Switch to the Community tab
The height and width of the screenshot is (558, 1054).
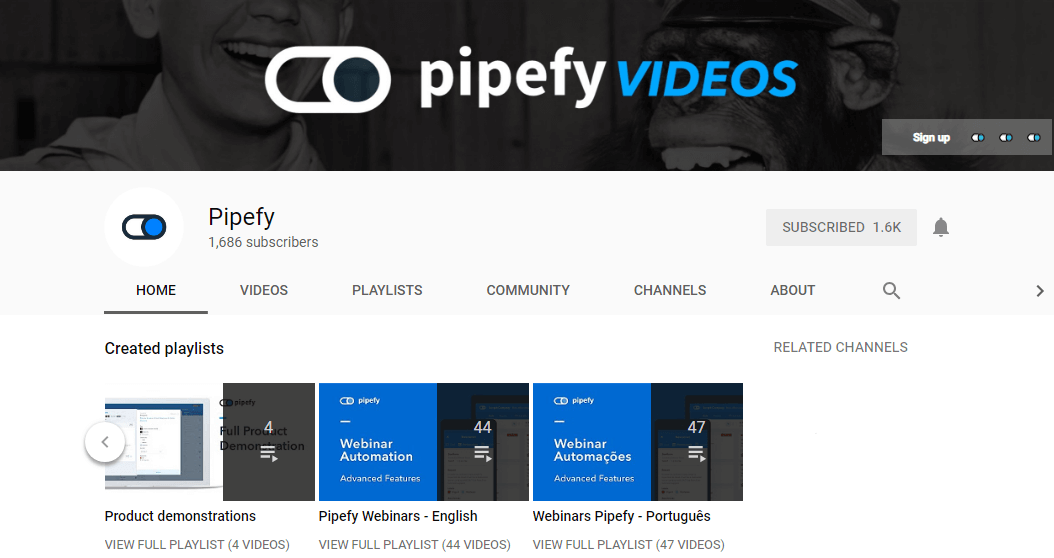click(x=528, y=290)
